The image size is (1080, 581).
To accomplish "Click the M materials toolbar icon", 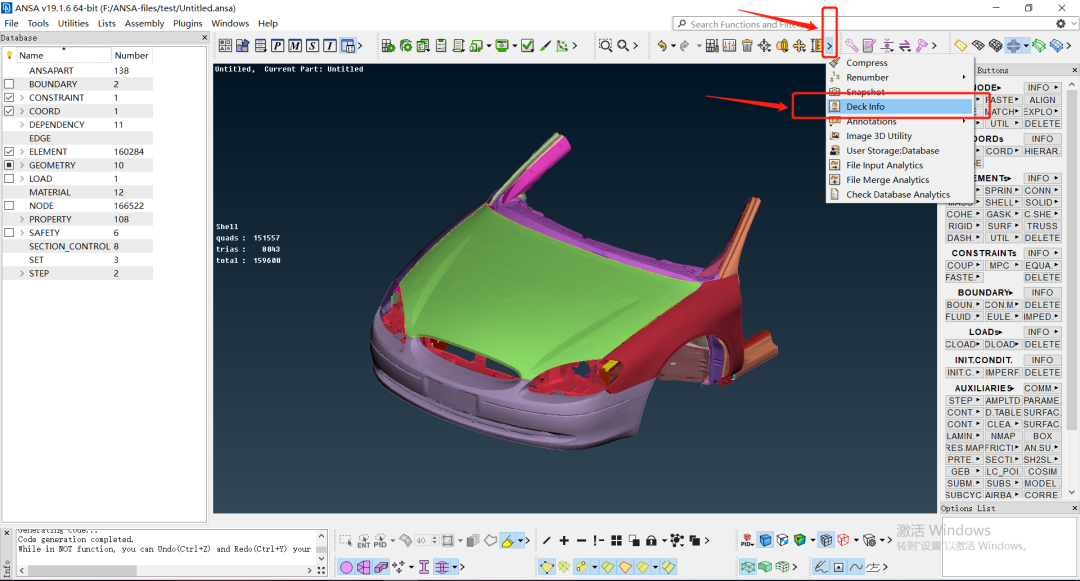I will (x=295, y=45).
